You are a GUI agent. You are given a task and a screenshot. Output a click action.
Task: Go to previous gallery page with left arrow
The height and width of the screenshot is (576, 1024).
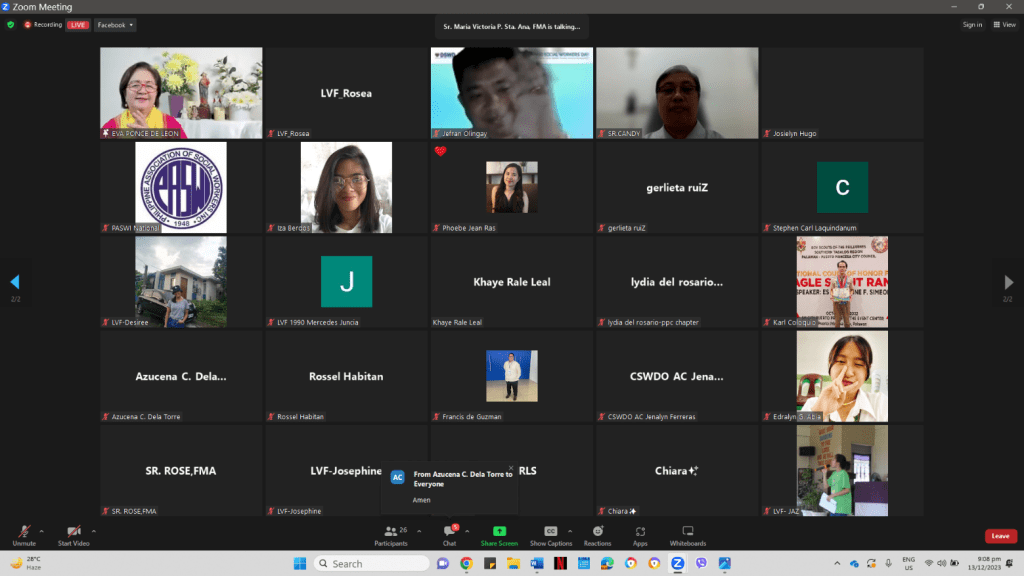(x=14, y=282)
